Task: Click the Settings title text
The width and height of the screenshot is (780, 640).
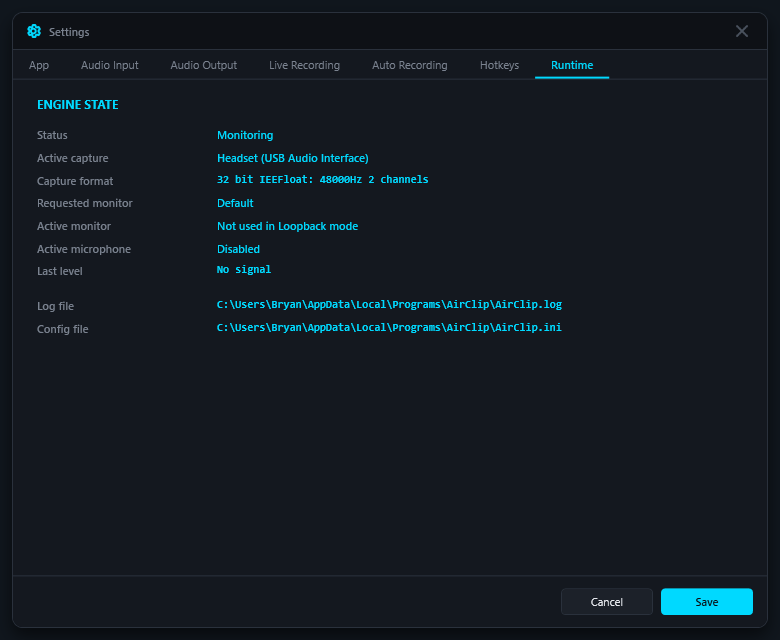Action: coord(69,32)
